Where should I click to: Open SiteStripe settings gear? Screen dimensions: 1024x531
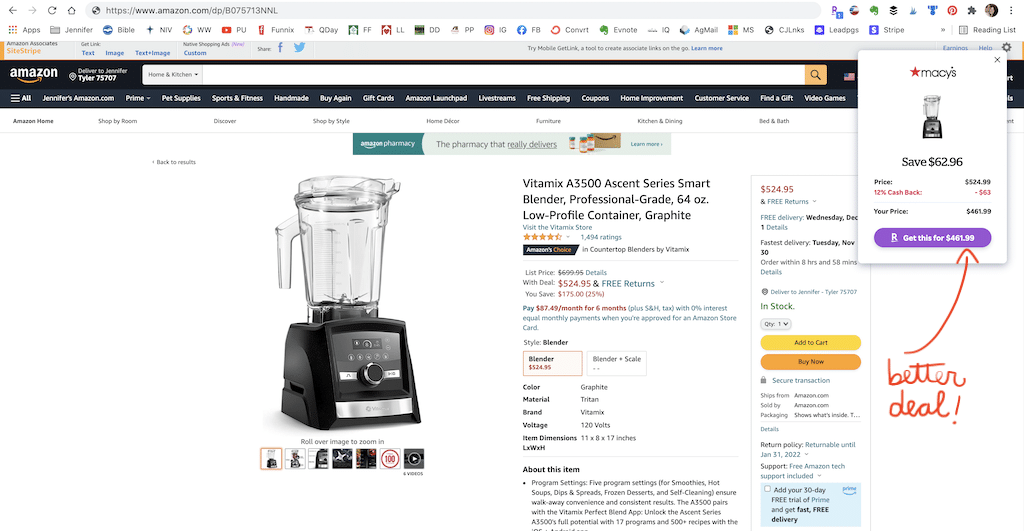[x=1006, y=48]
